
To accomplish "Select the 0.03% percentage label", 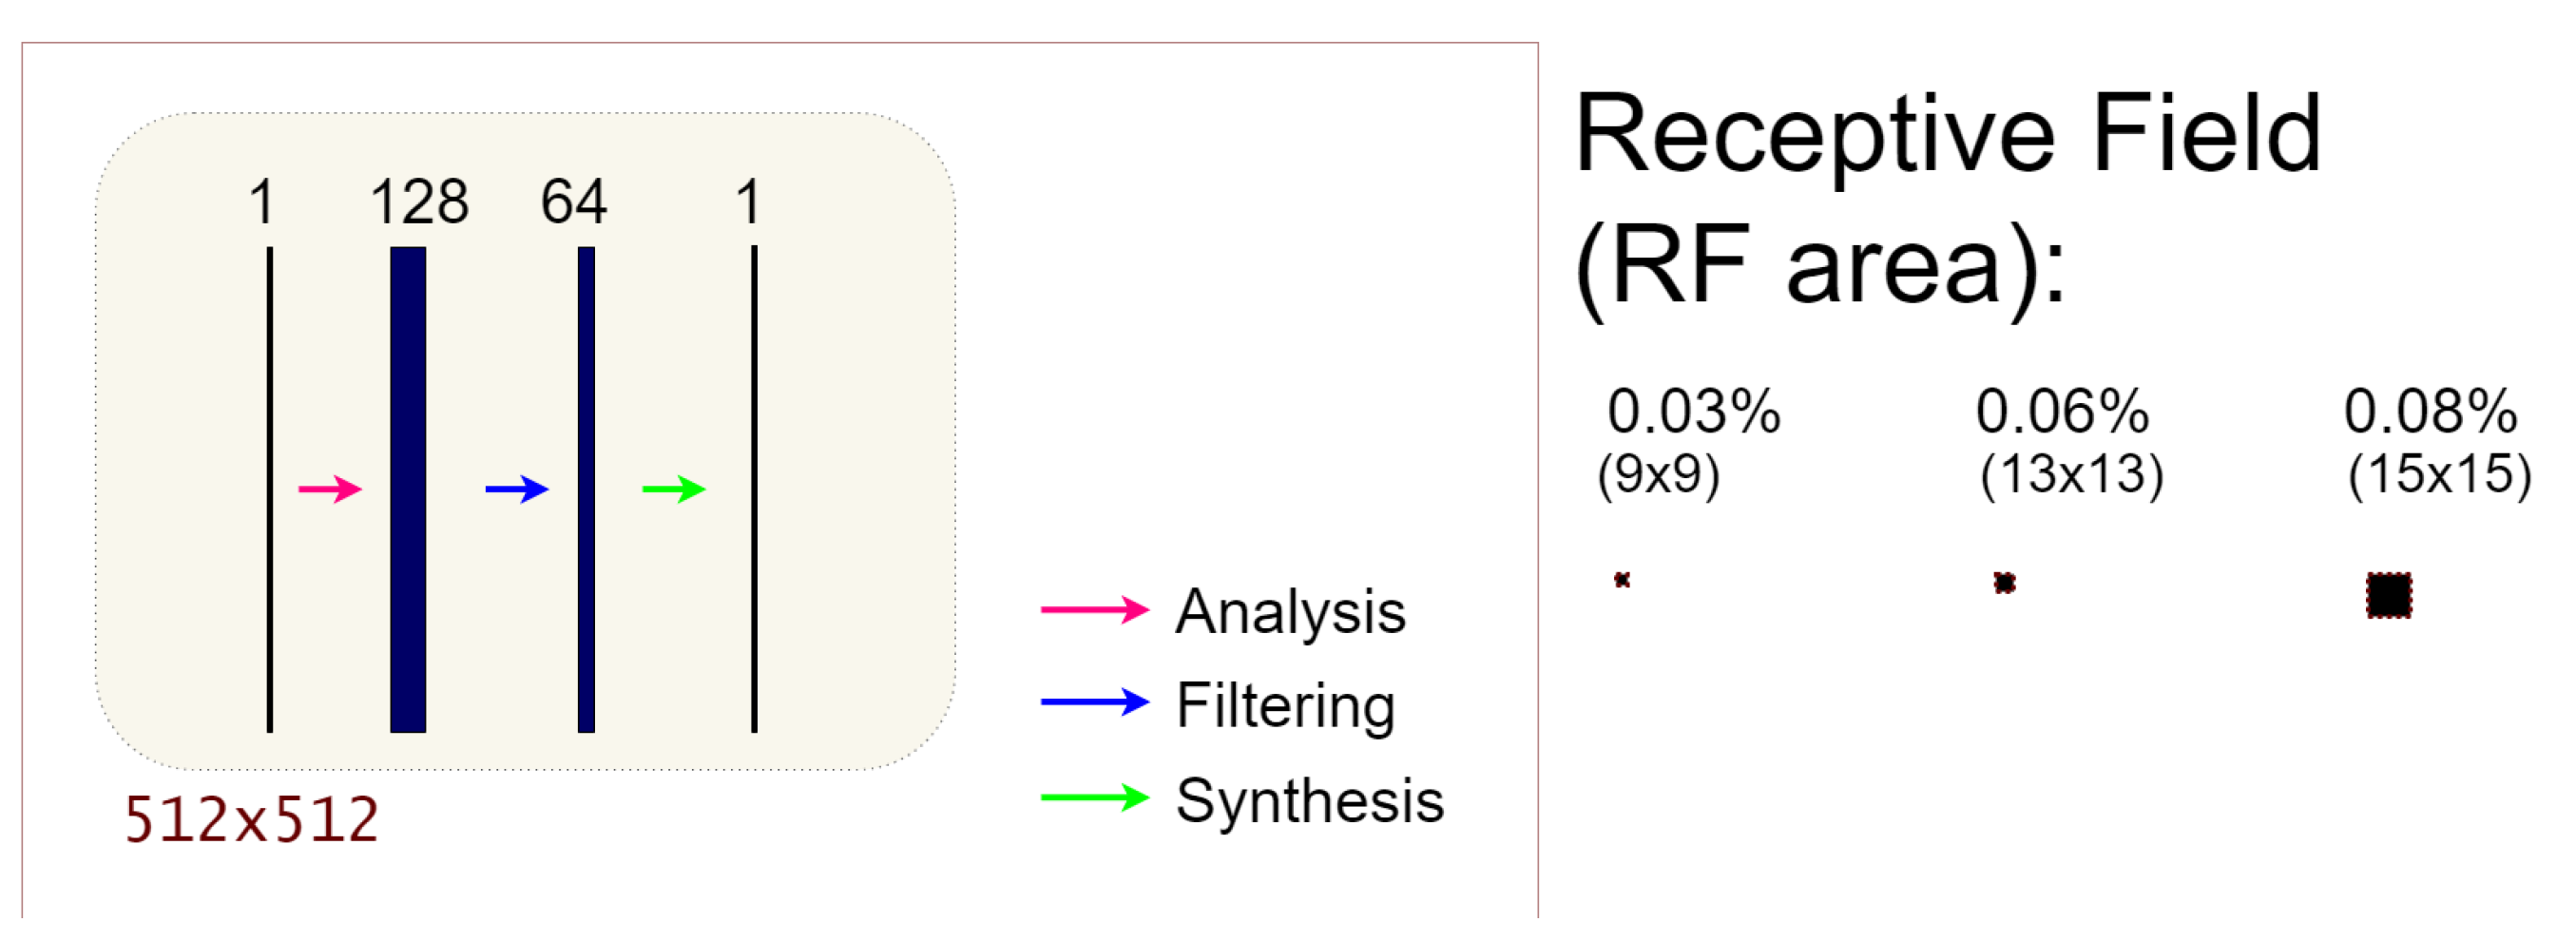I will tap(1693, 411).
